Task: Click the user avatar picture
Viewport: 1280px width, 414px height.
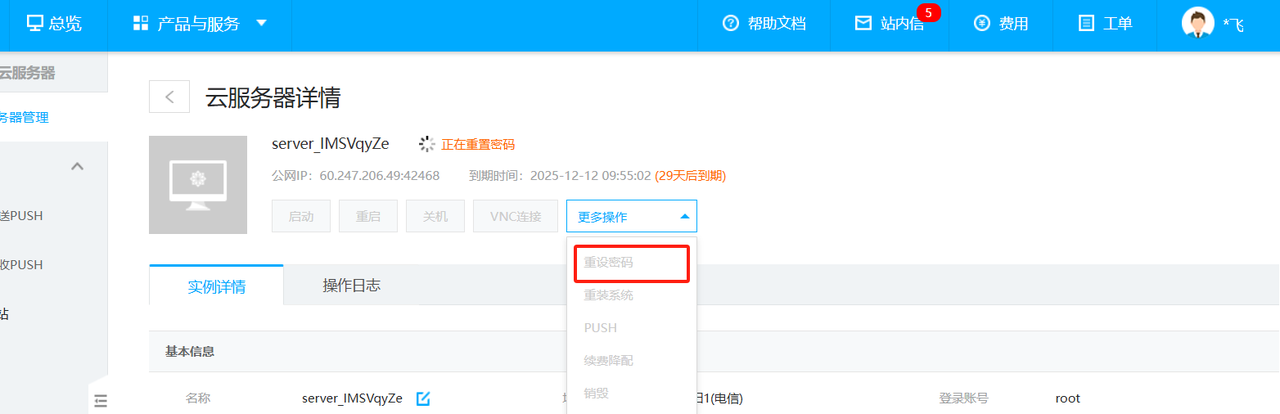Action: pos(1197,23)
